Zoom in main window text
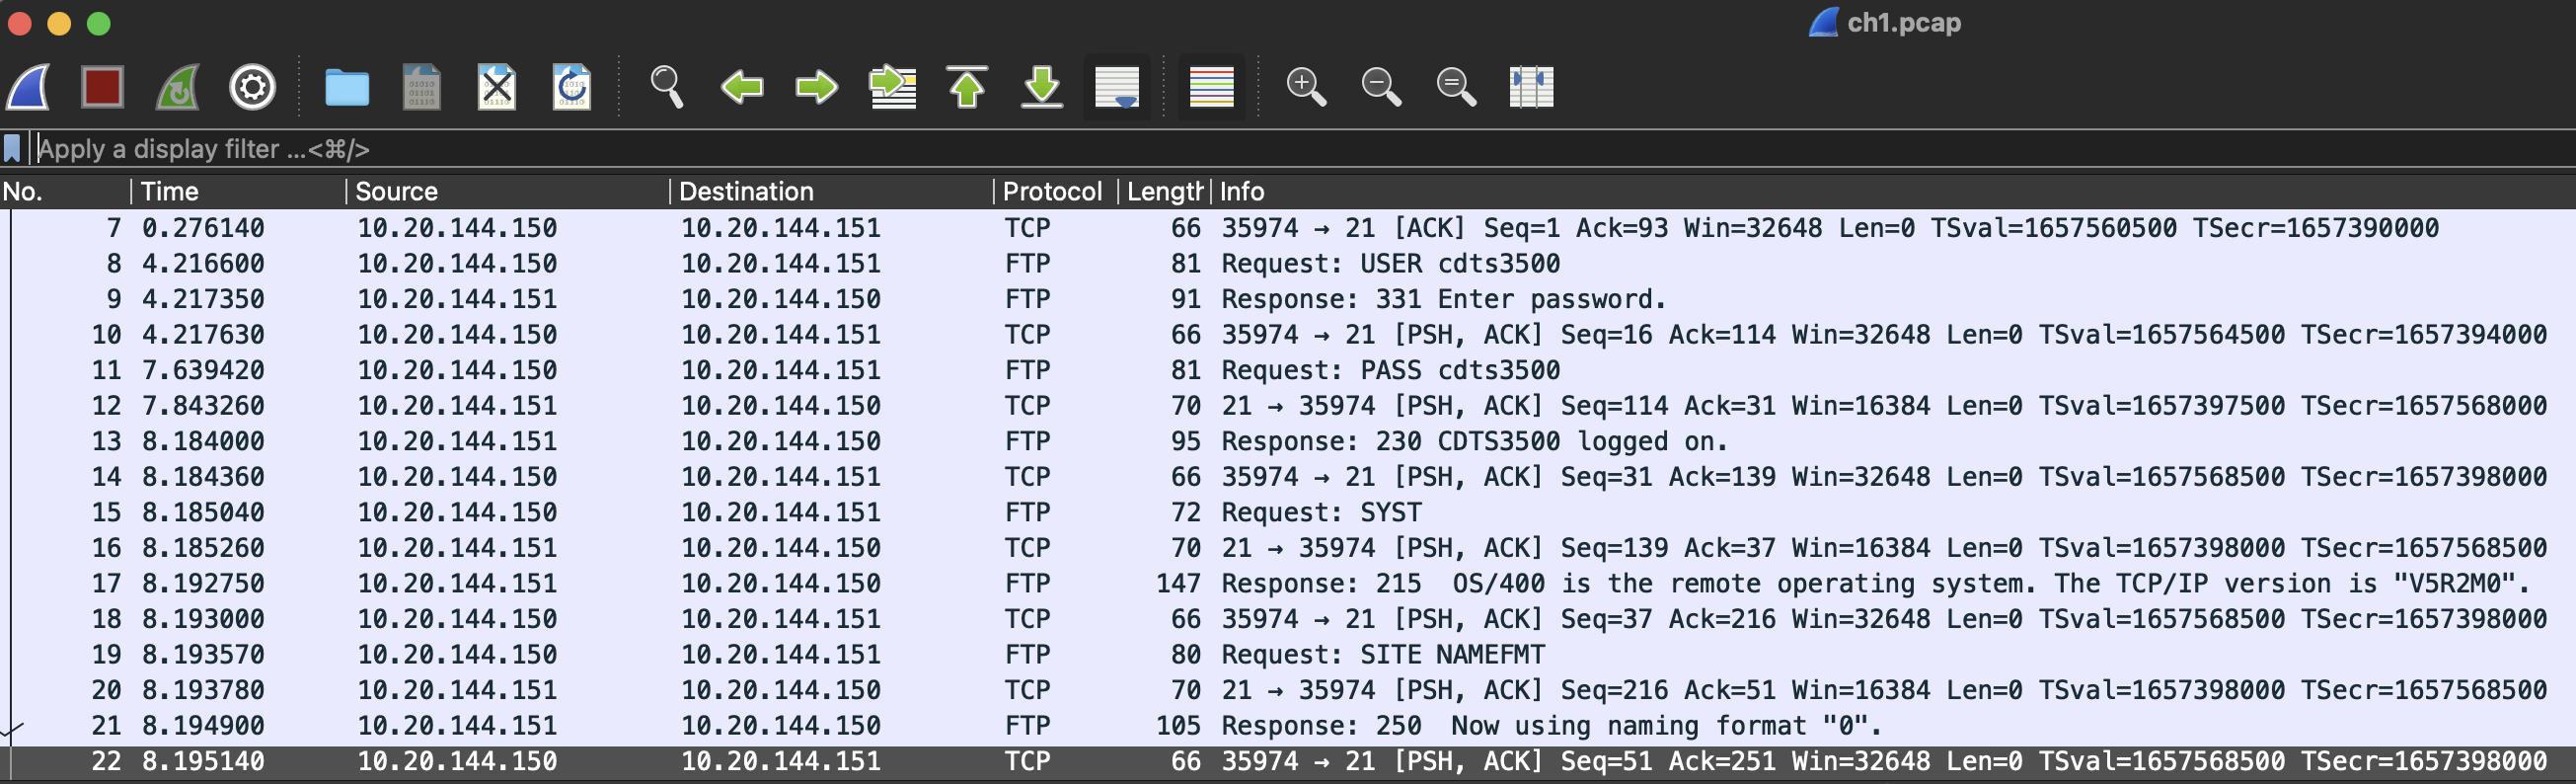The height and width of the screenshot is (784, 2576). 1306,87
